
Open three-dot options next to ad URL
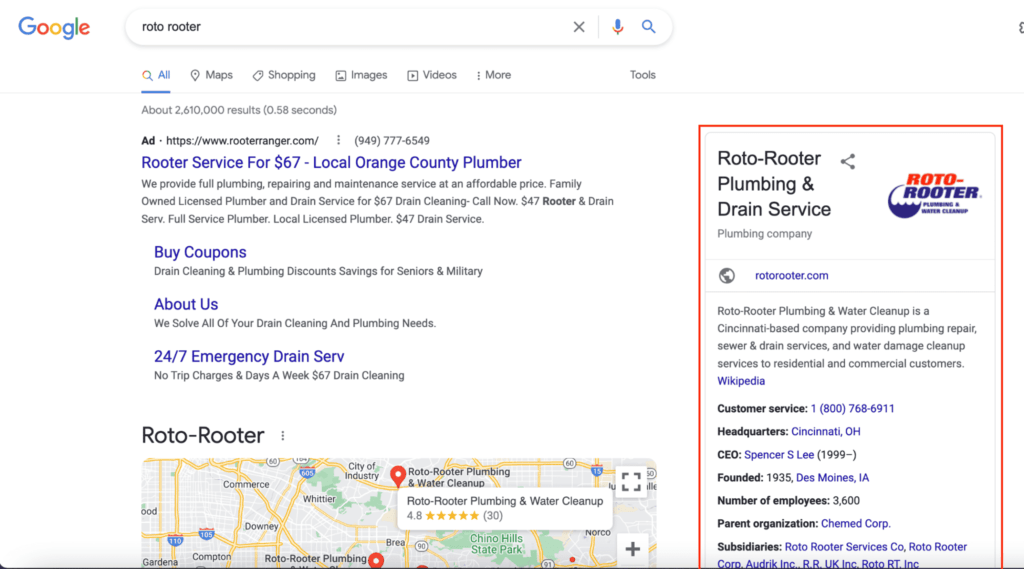(x=338, y=140)
